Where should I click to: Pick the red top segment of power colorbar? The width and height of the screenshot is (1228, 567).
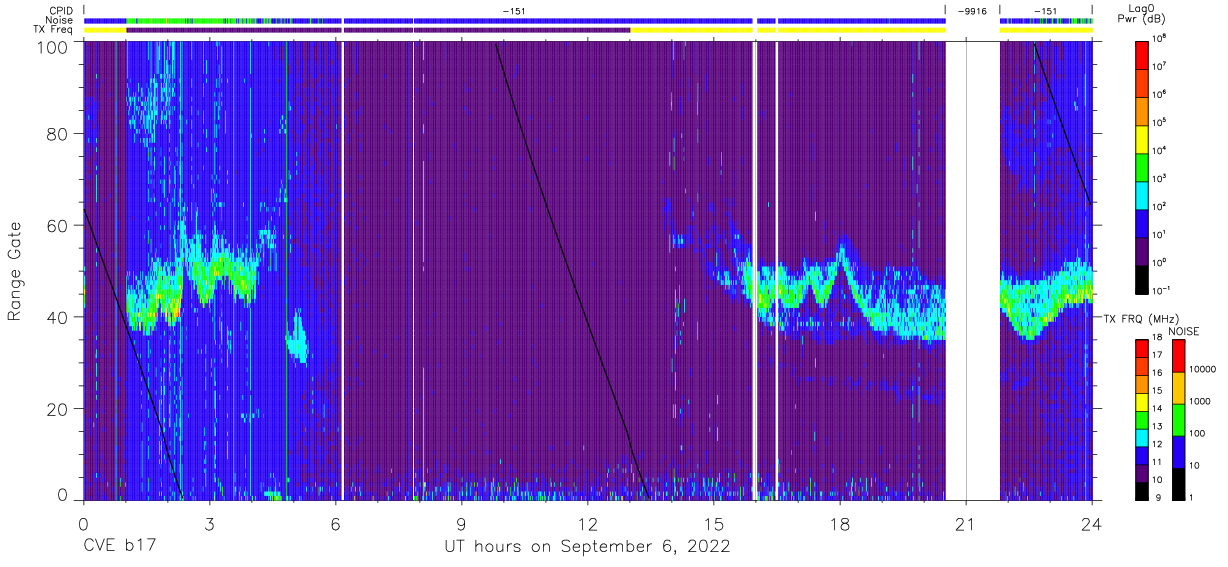click(x=1142, y=53)
